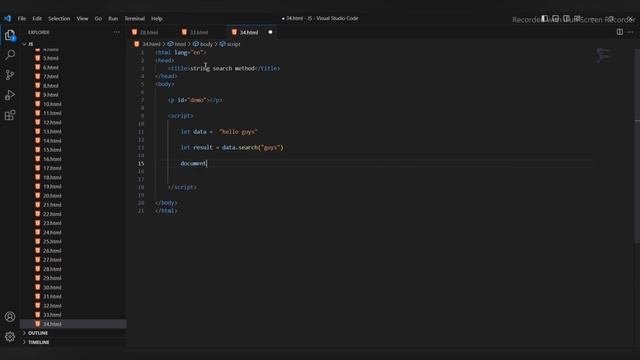Open the Go menu

pyautogui.click(x=98, y=18)
